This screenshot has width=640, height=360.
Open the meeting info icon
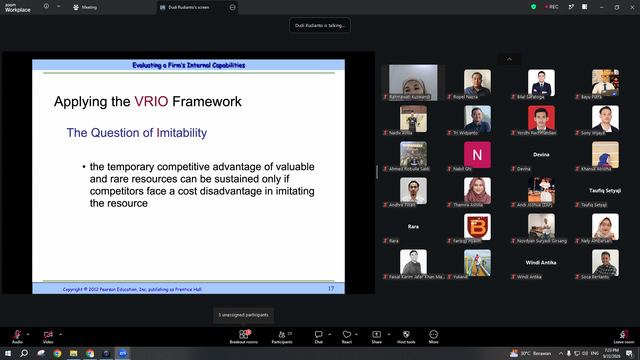(46, 6)
